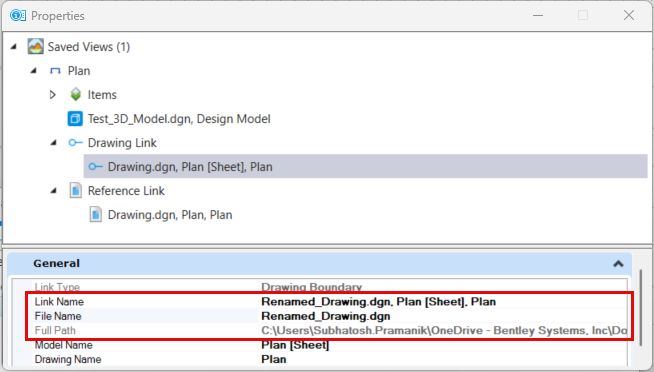Image resolution: width=654 pixels, height=372 pixels.
Task: Collapse the Plan tree node
Action: (34, 71)
